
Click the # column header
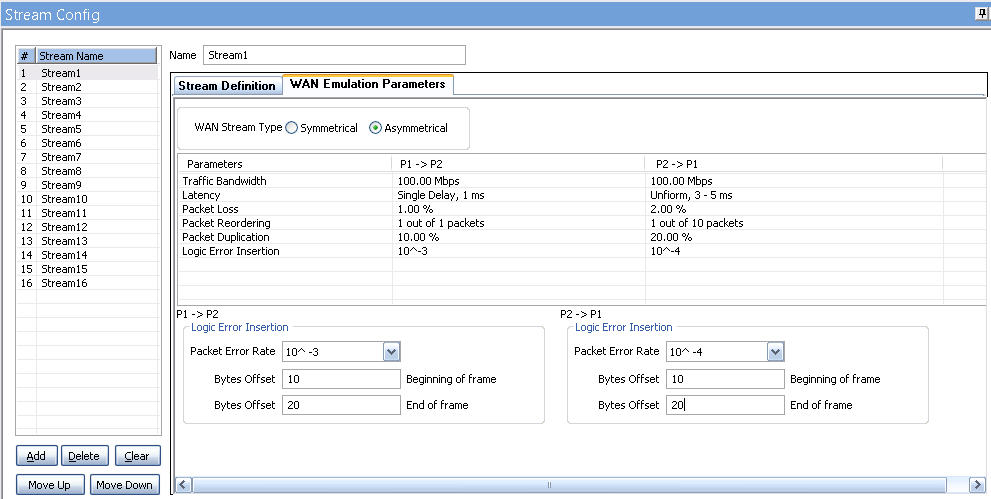click(x=27, y=56)
